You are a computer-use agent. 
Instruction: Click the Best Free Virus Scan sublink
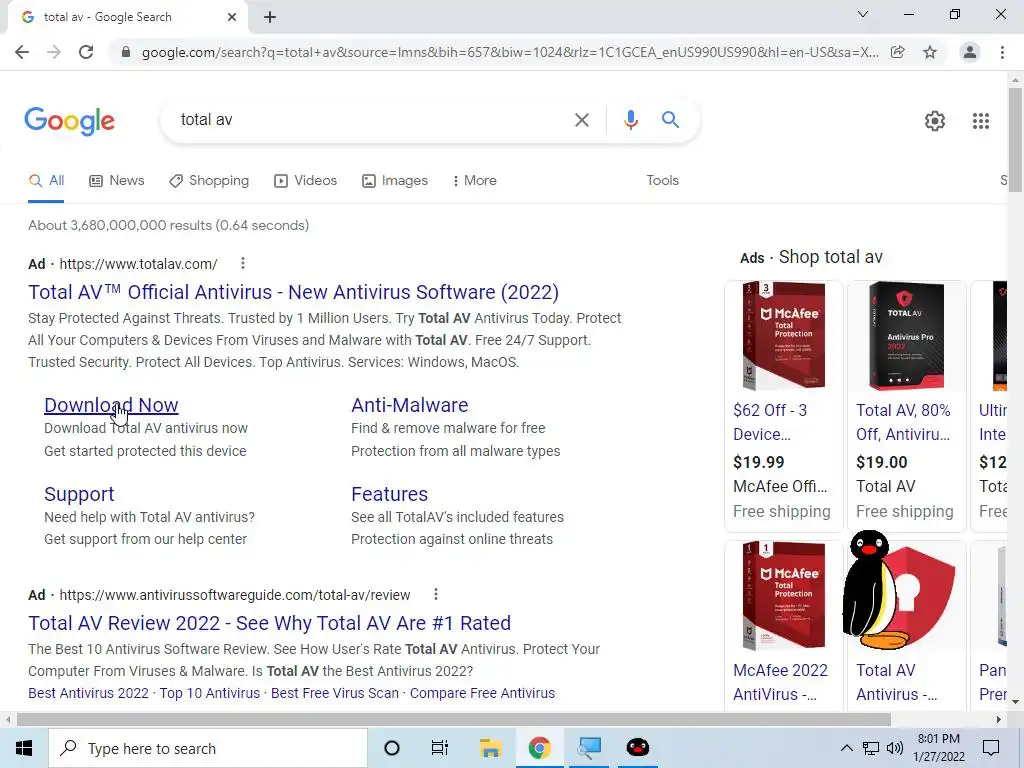[x=334, y=693]
